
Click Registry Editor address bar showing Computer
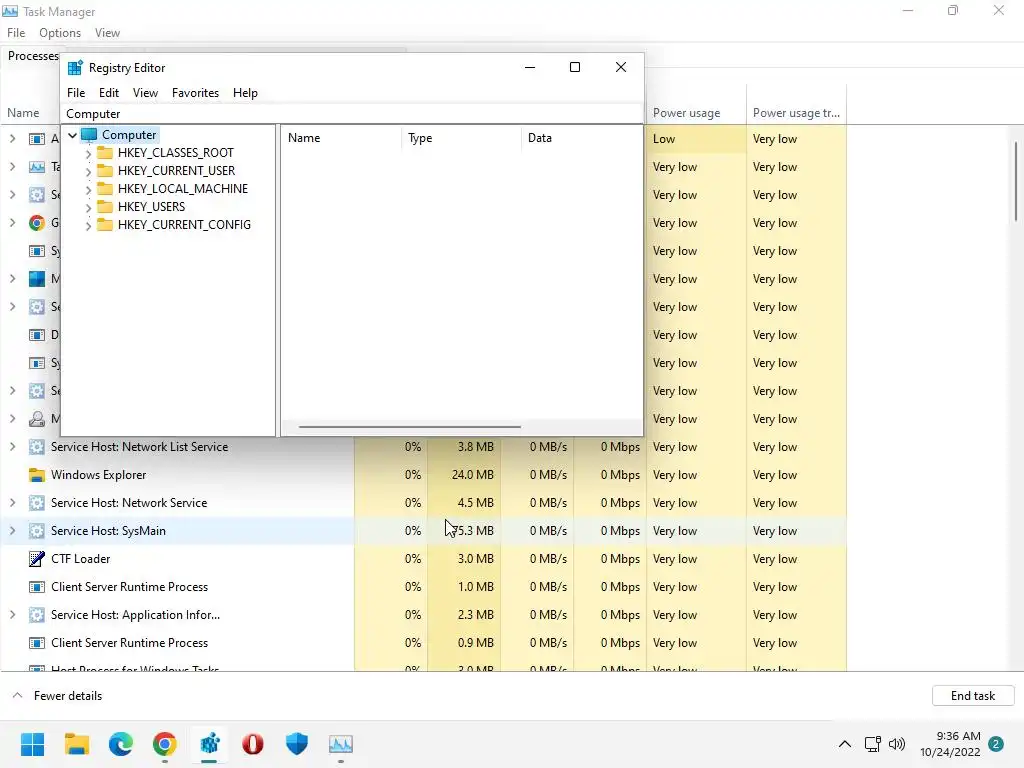tap(352, 114)
